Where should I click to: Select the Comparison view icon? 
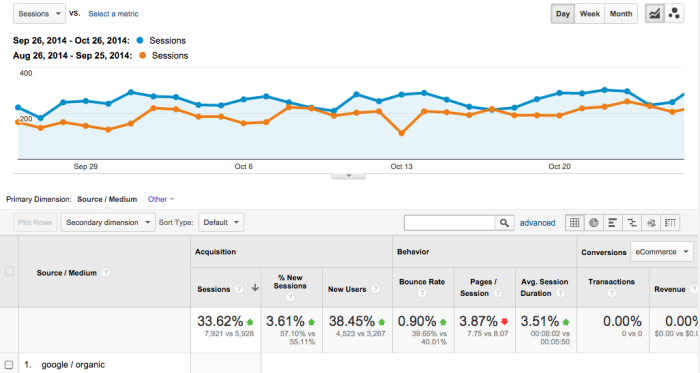pyautogui.click(x=632, y=223)
